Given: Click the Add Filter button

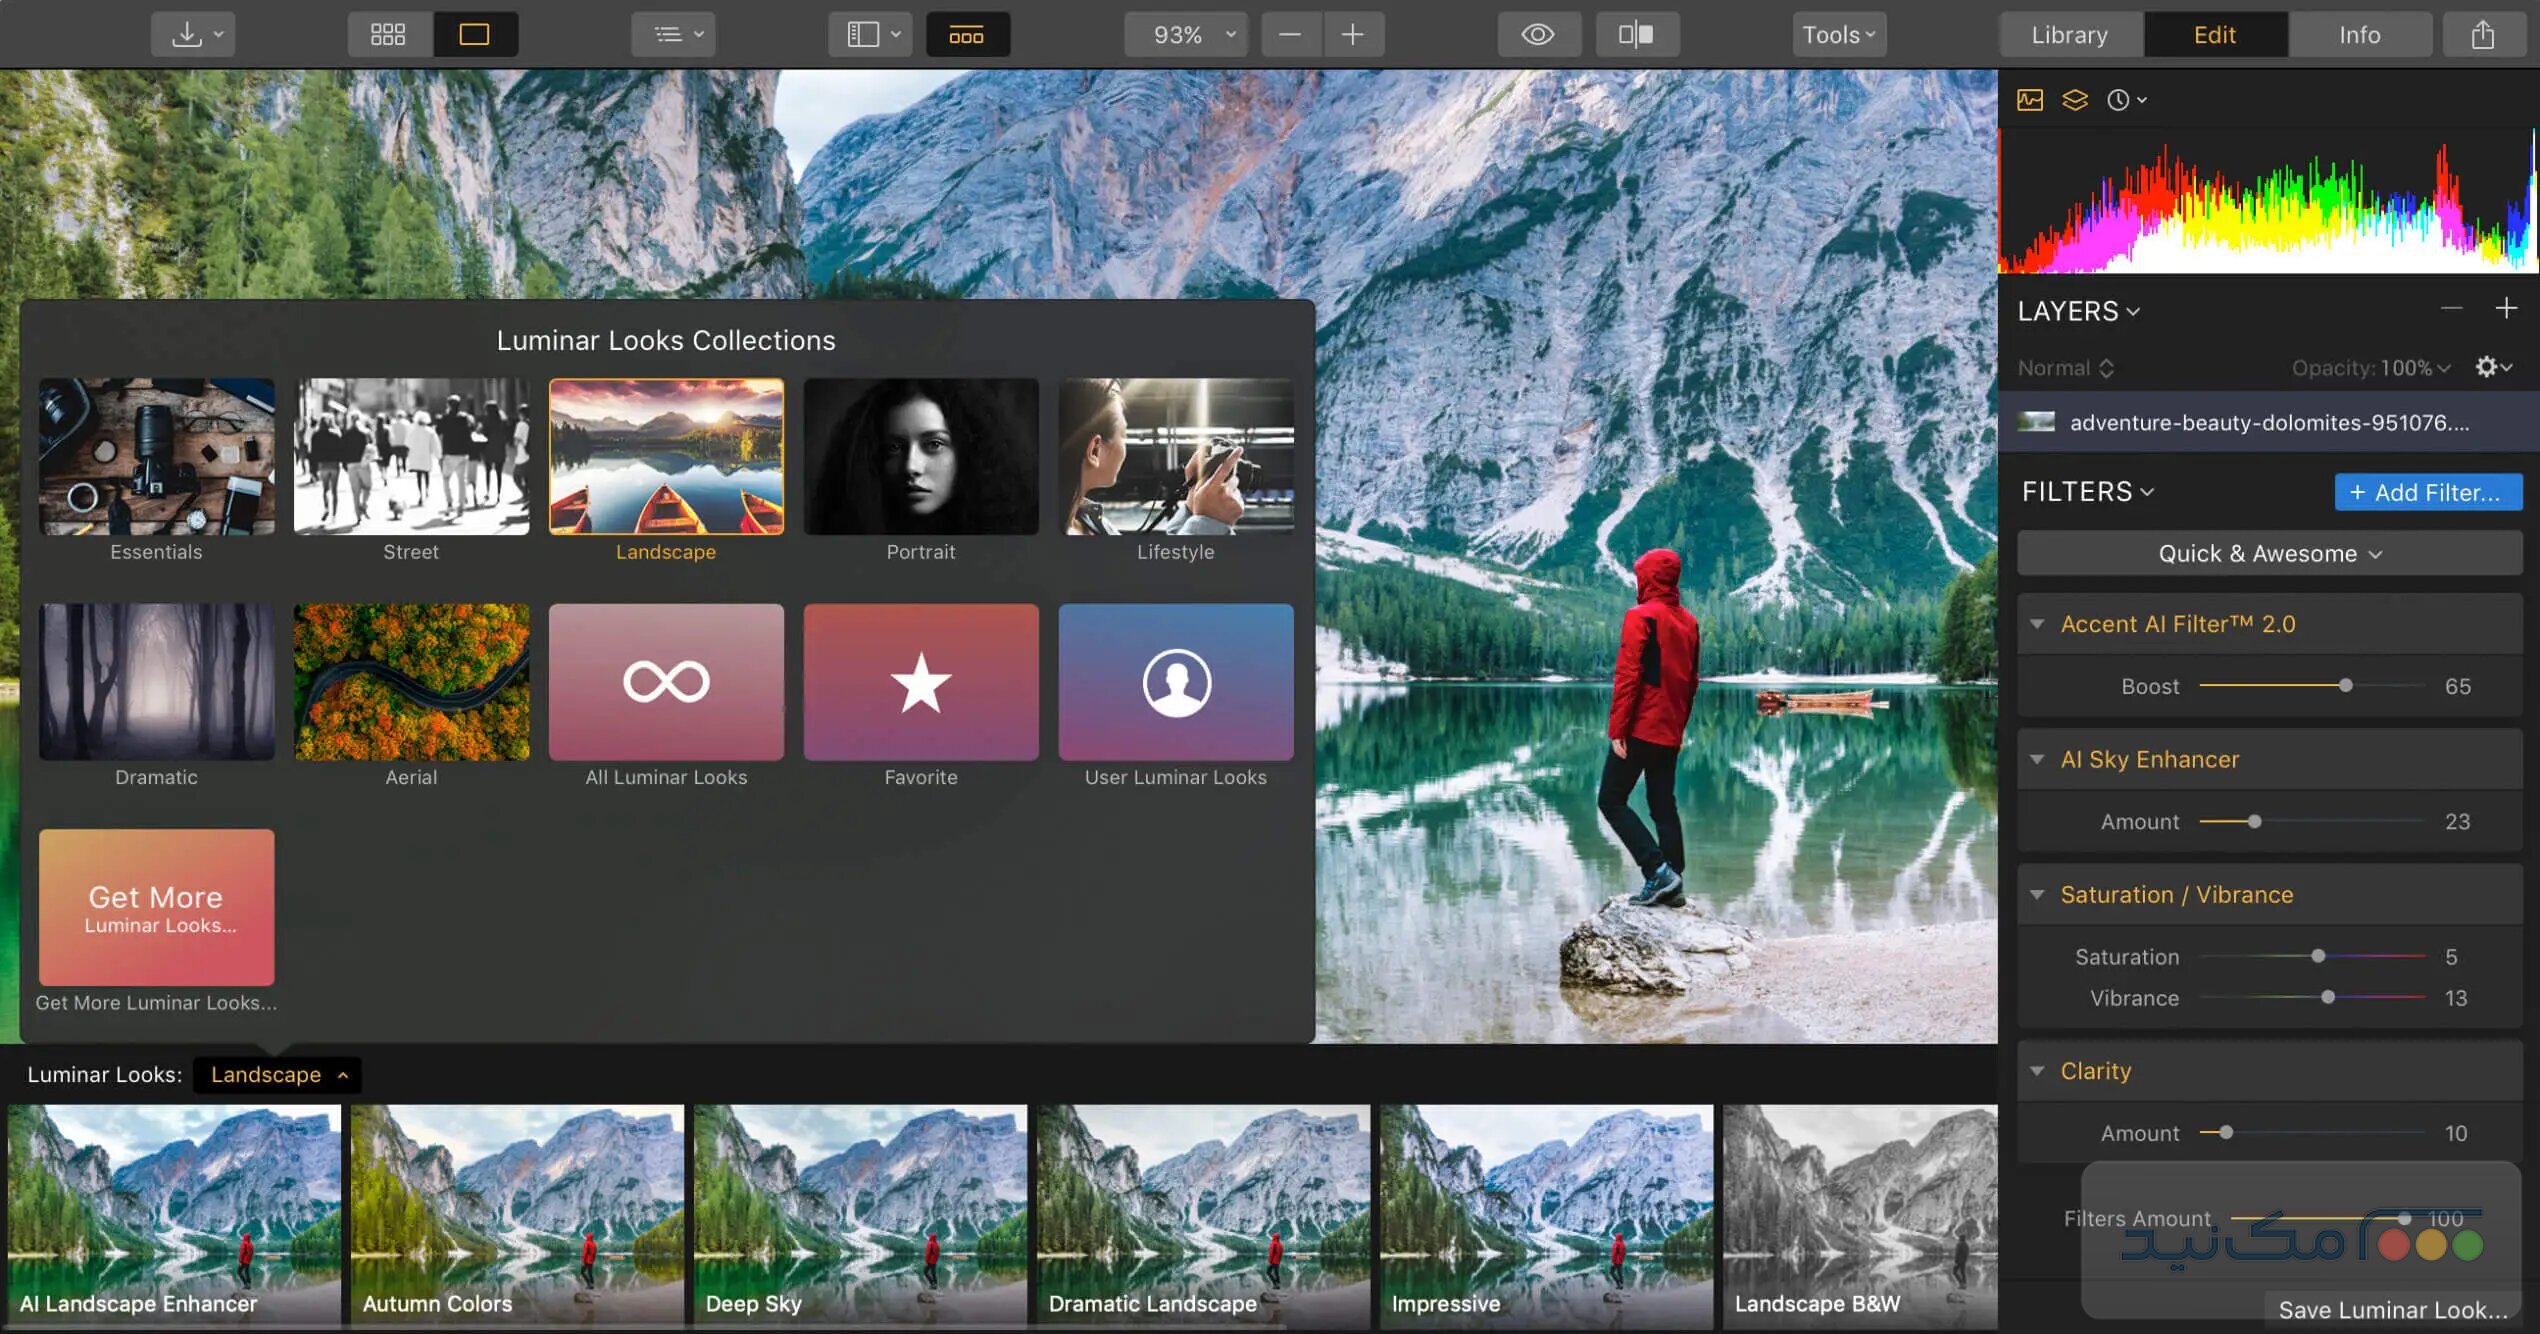Looking at the screenshot, I should point(2428,492).
